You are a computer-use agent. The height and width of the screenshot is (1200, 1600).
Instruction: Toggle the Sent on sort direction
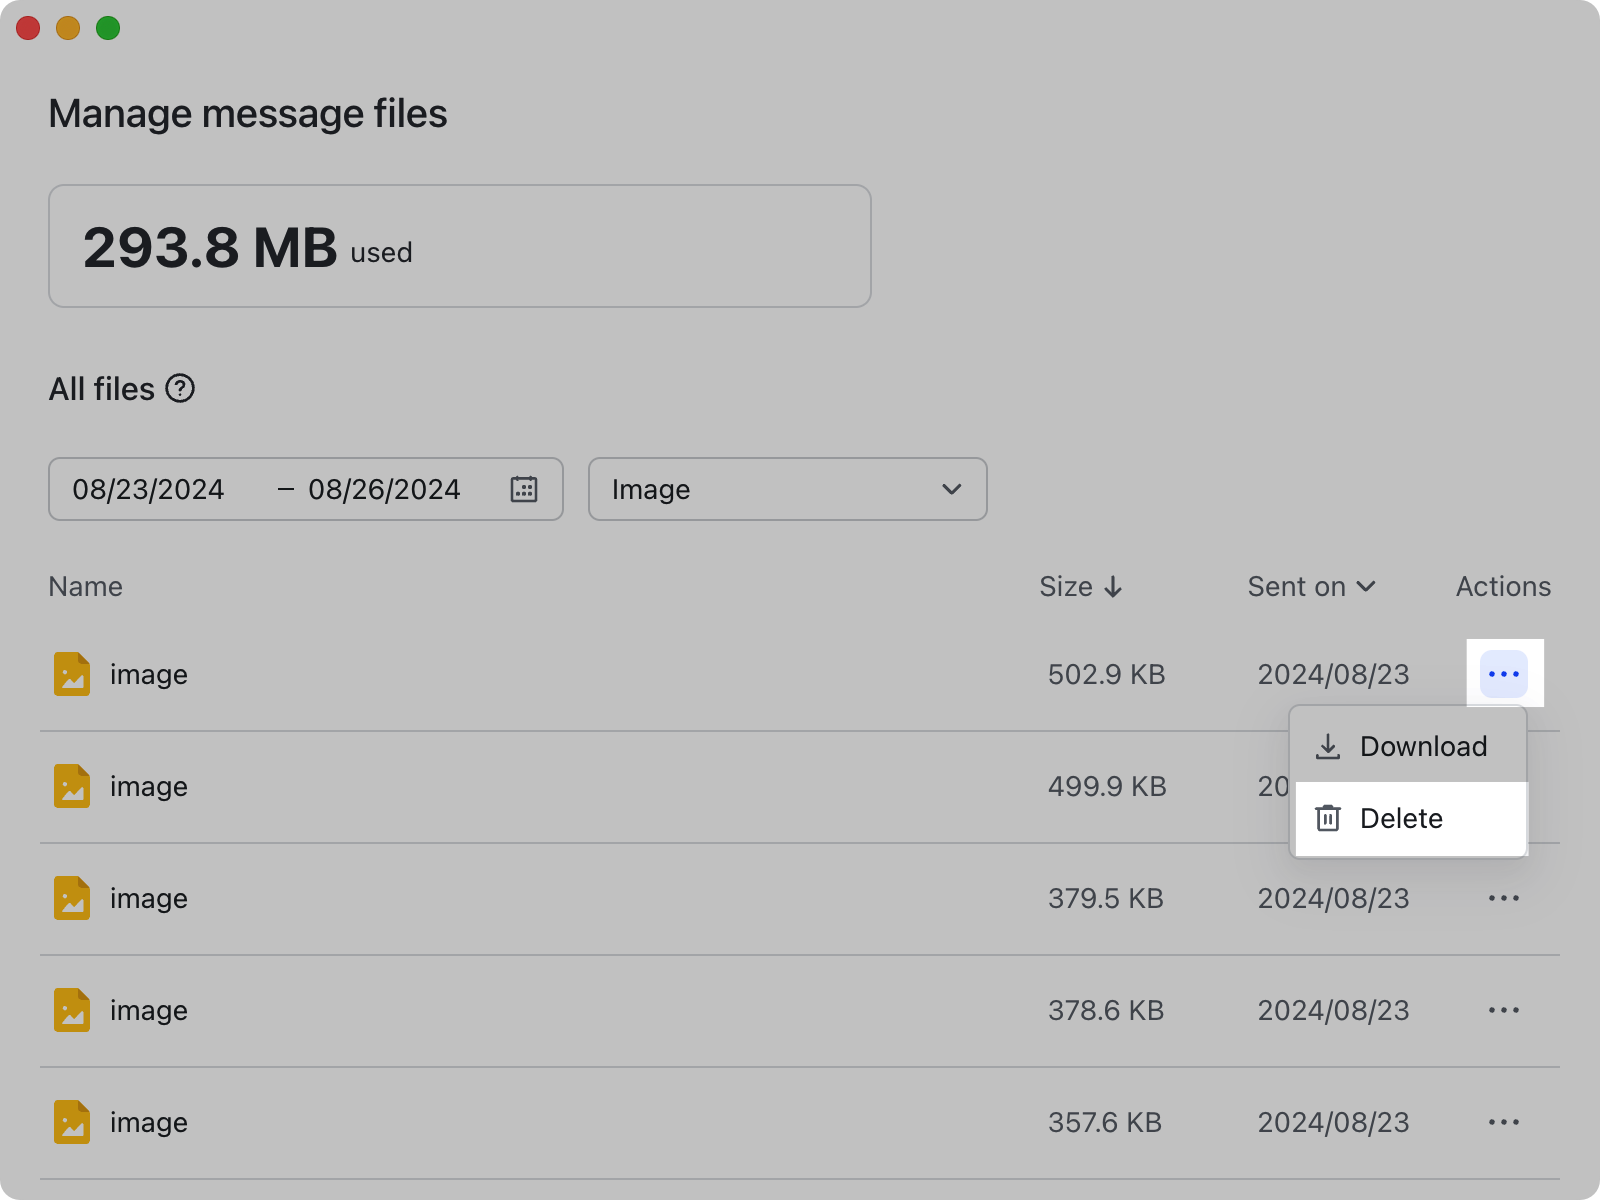coord(1368,587)
